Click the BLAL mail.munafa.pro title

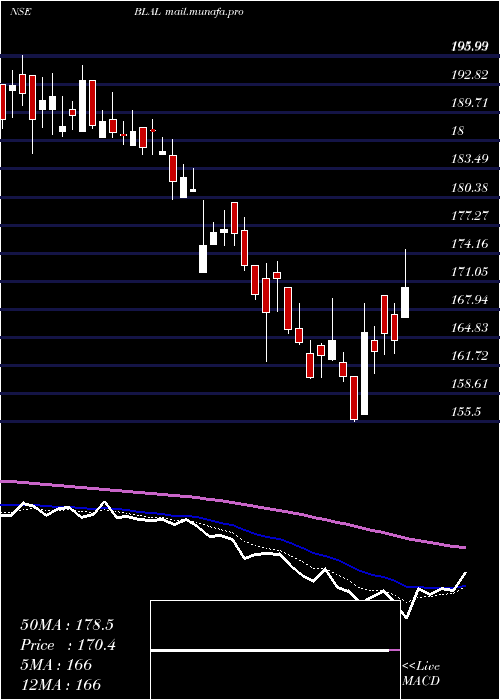[188, 12]
